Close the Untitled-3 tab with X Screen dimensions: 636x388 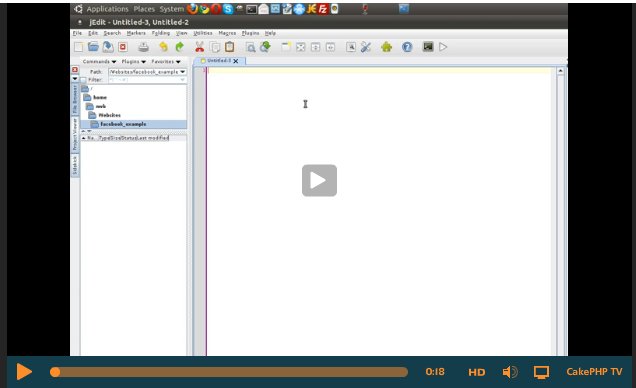(236, 61)
